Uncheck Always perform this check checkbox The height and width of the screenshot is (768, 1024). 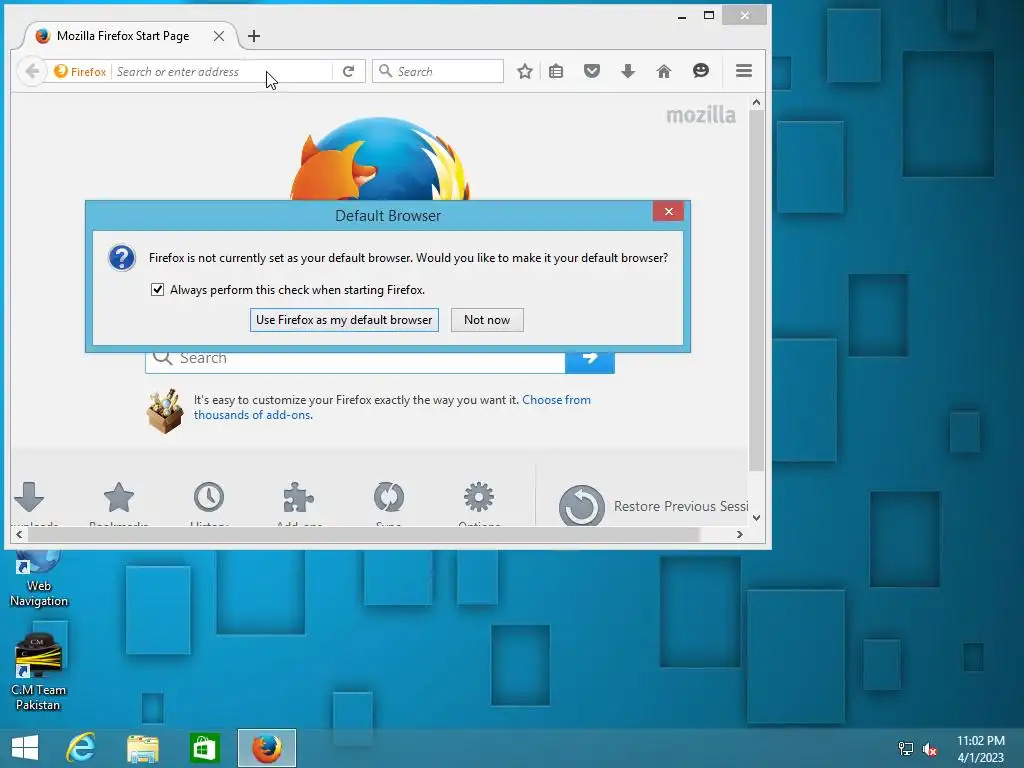[157, 289]
